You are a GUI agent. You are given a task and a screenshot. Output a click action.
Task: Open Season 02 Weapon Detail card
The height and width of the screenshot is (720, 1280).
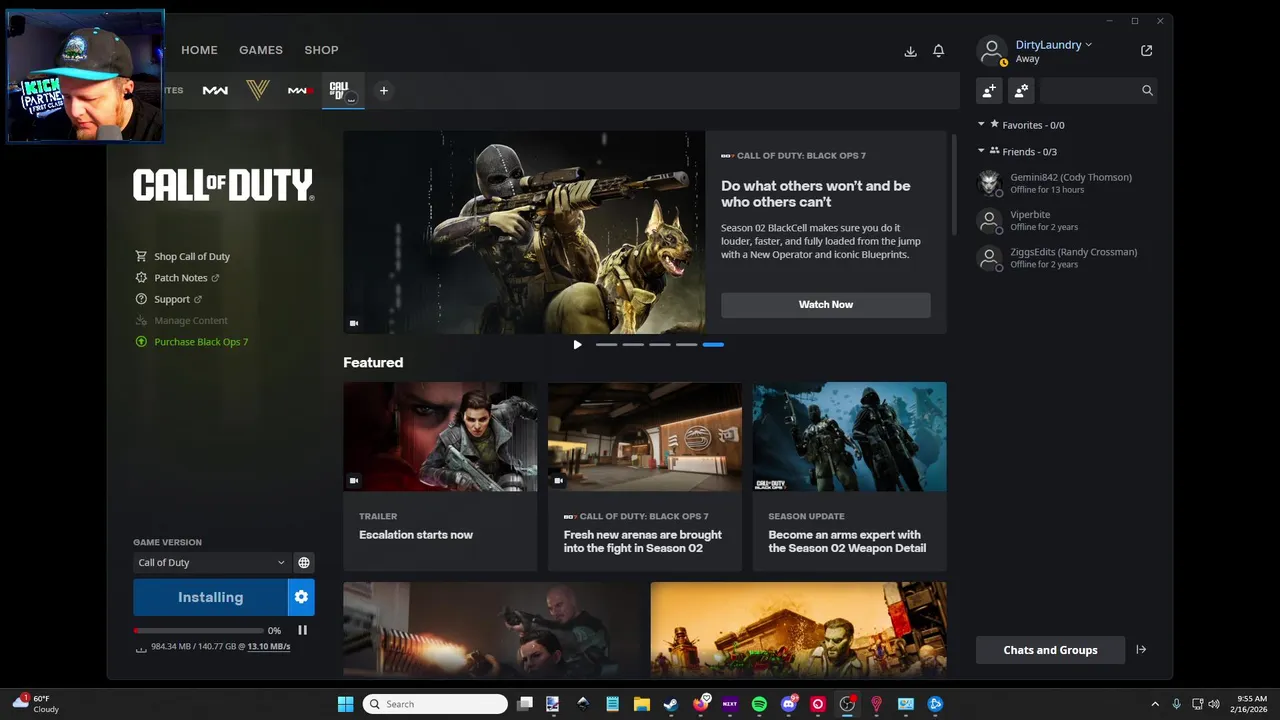(849, 476)
